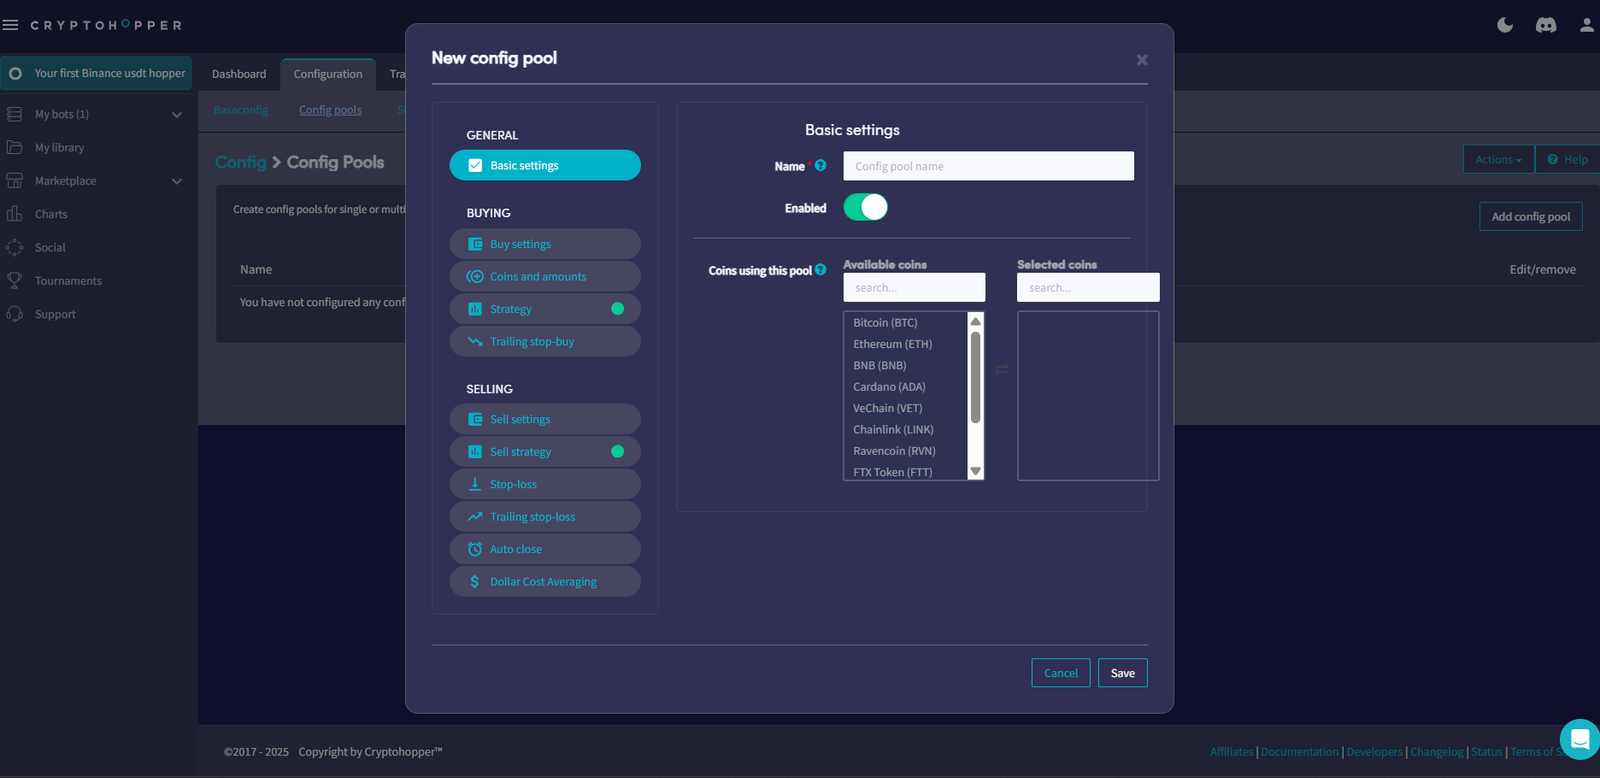Open the Baseconfig sub-tab

point(241,110)
